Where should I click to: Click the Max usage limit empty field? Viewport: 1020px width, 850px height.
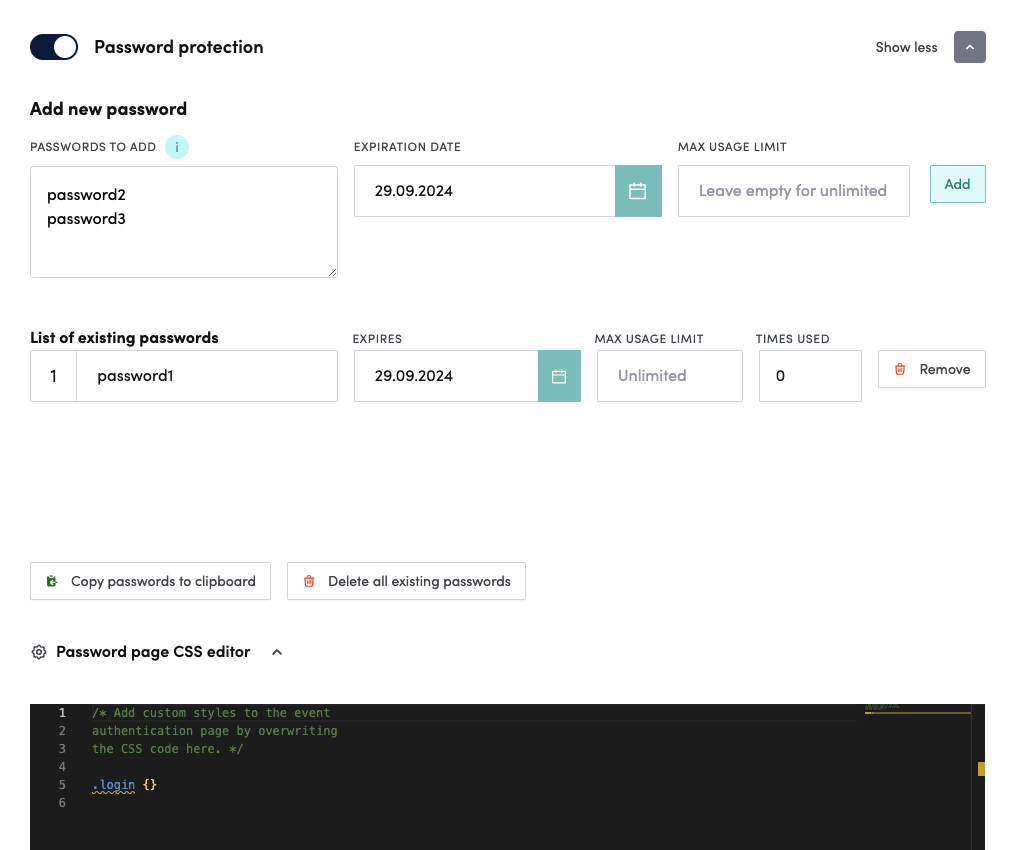coord(793,190)
